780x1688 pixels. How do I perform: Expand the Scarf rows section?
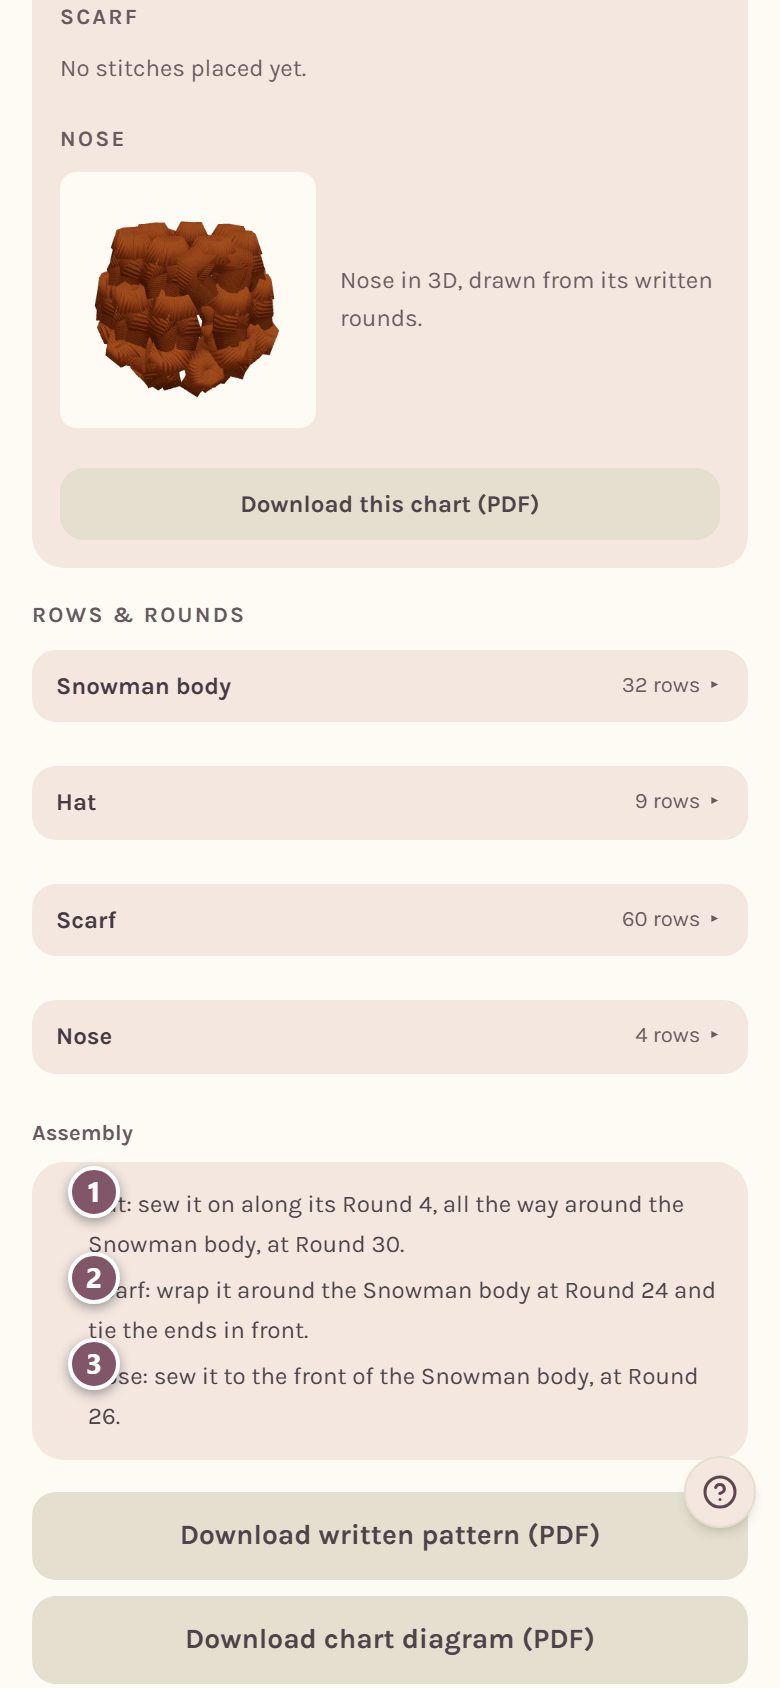(390, 920)
